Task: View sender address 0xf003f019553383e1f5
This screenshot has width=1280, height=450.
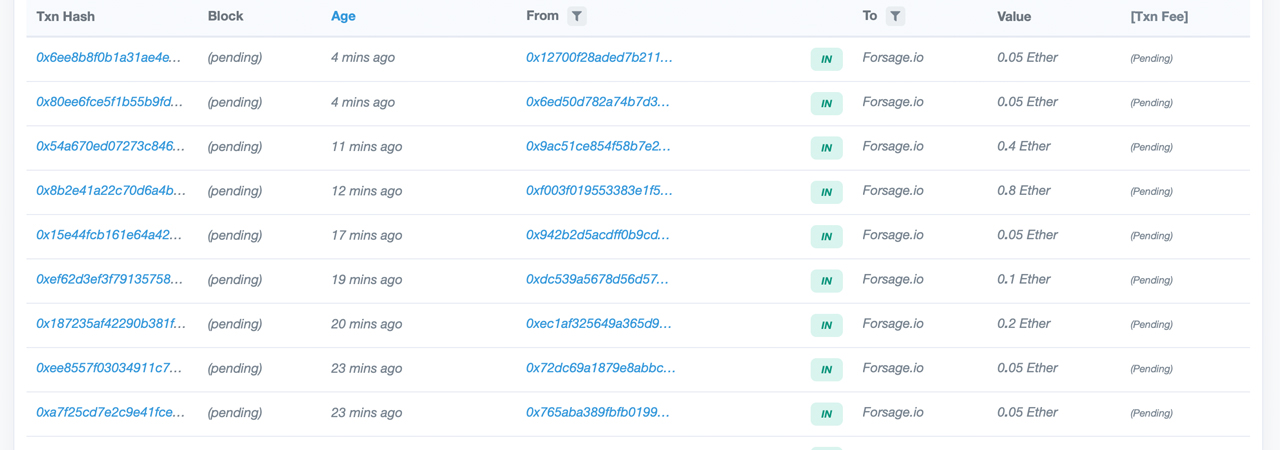Action: pyautogui.click(x=599, y=191)
